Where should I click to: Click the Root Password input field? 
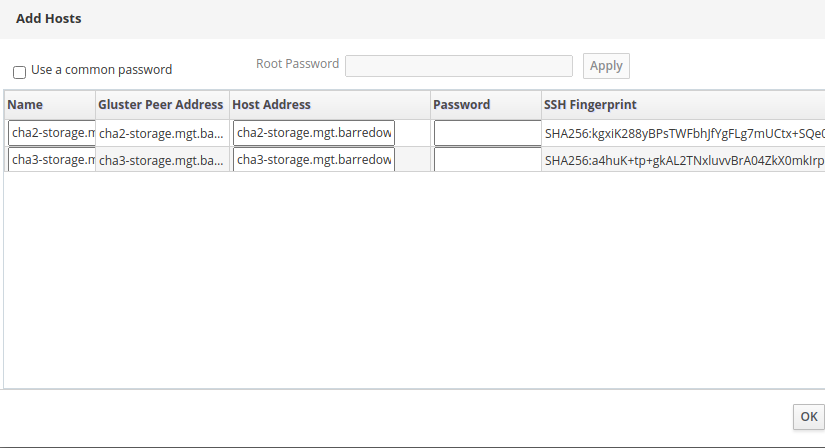[x=458, y=66]
